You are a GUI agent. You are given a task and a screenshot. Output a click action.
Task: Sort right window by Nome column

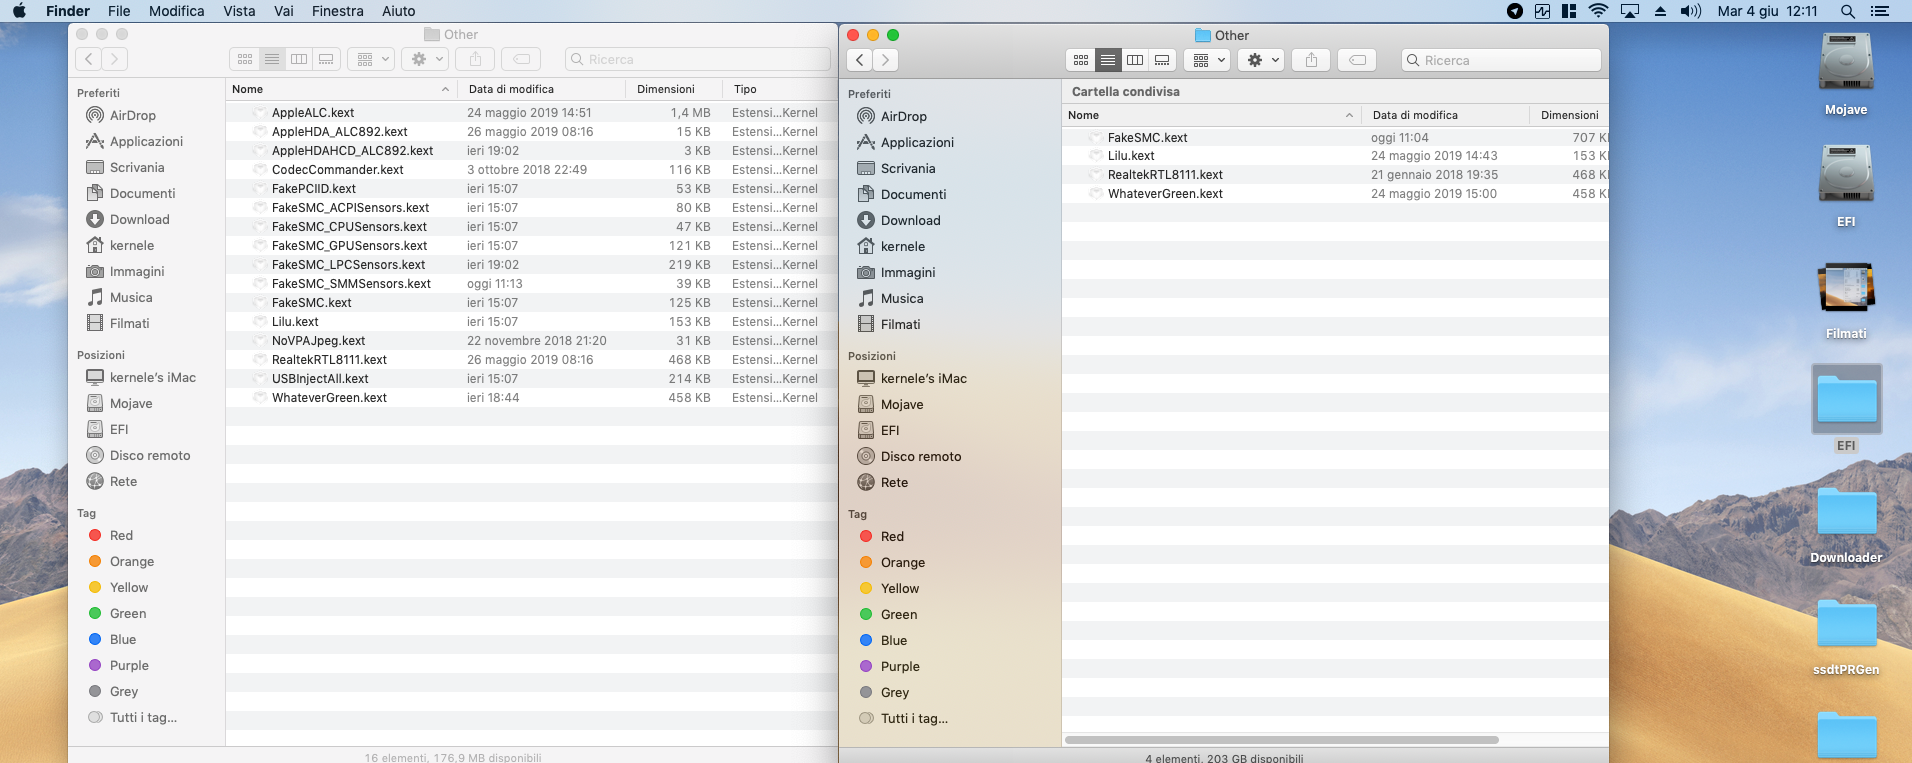click(1212, 115)
